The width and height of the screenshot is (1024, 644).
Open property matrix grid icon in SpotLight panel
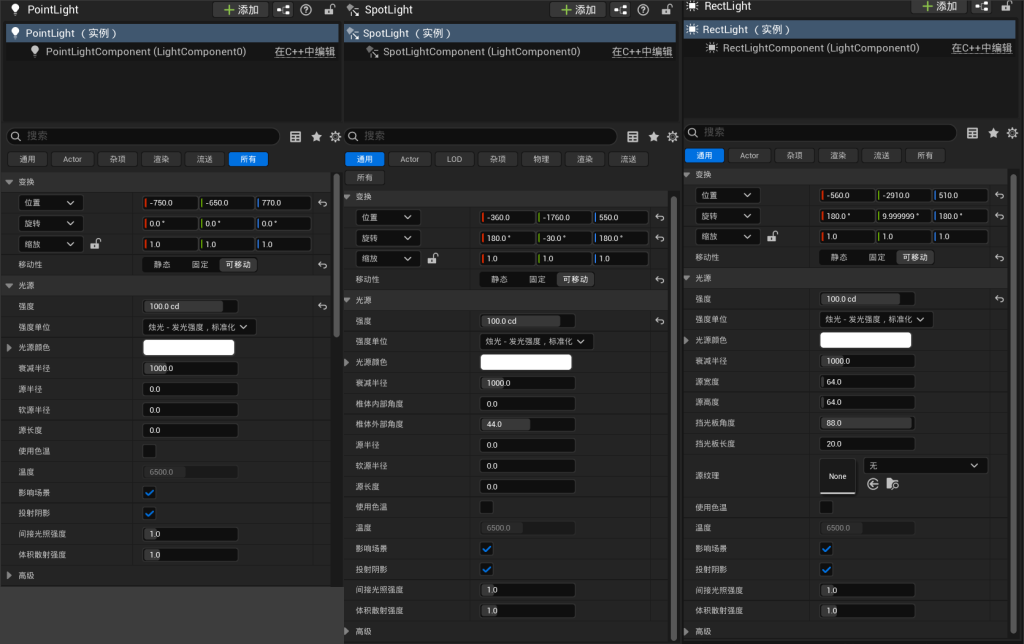coord(633,136)
